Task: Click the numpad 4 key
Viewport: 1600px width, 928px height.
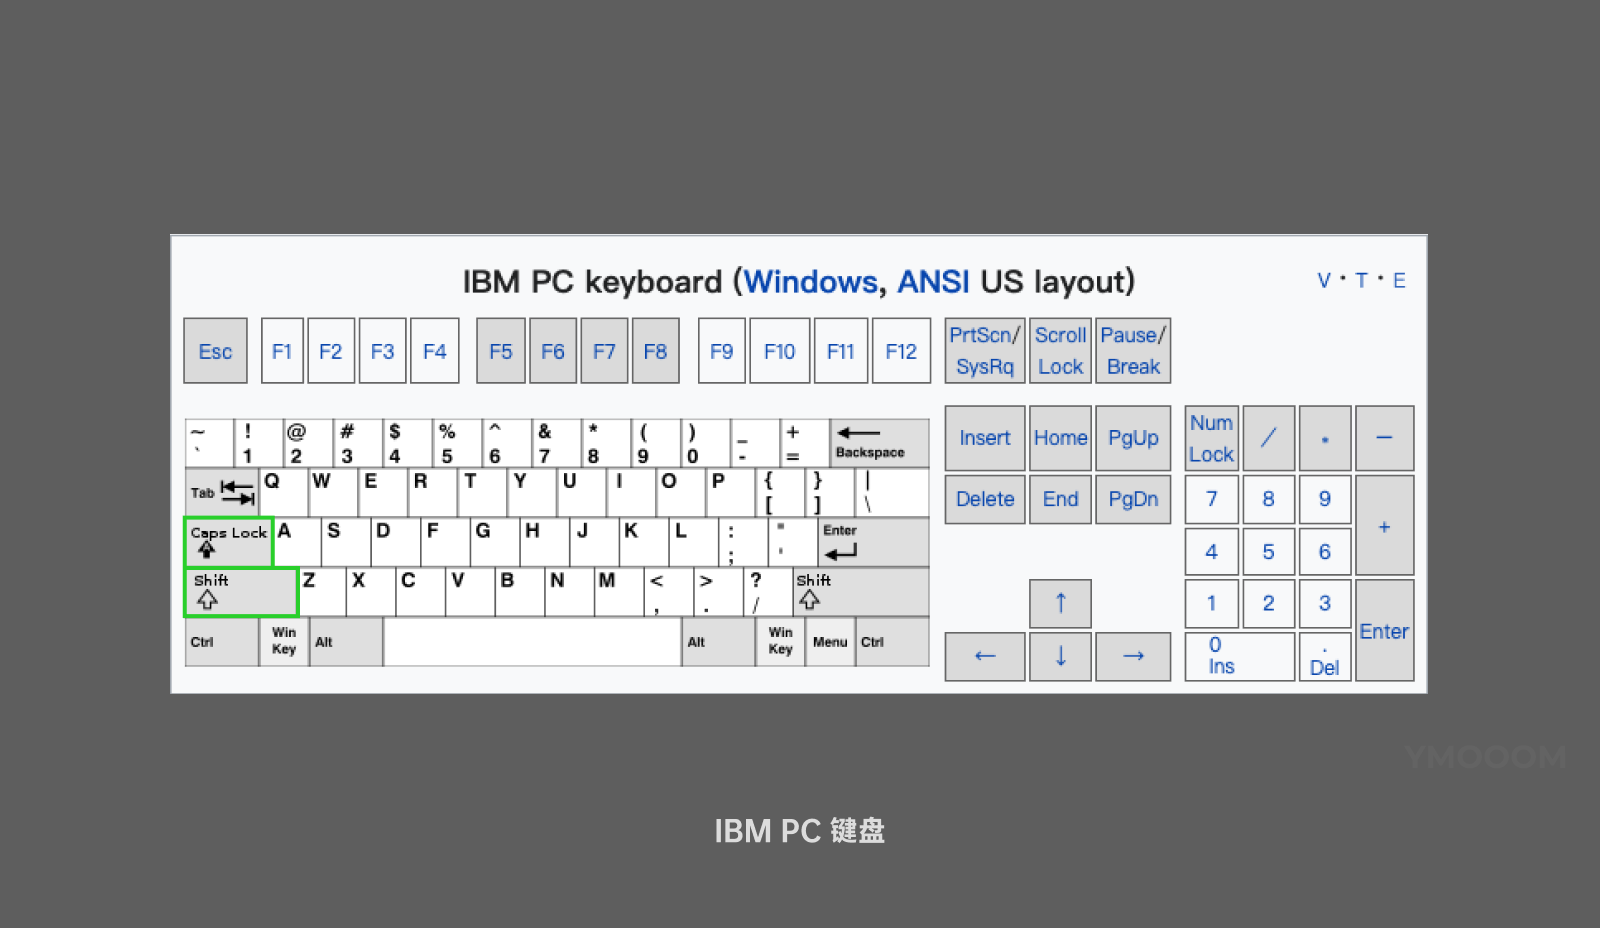Action: pyautogui.click(x=1212, y=552)
